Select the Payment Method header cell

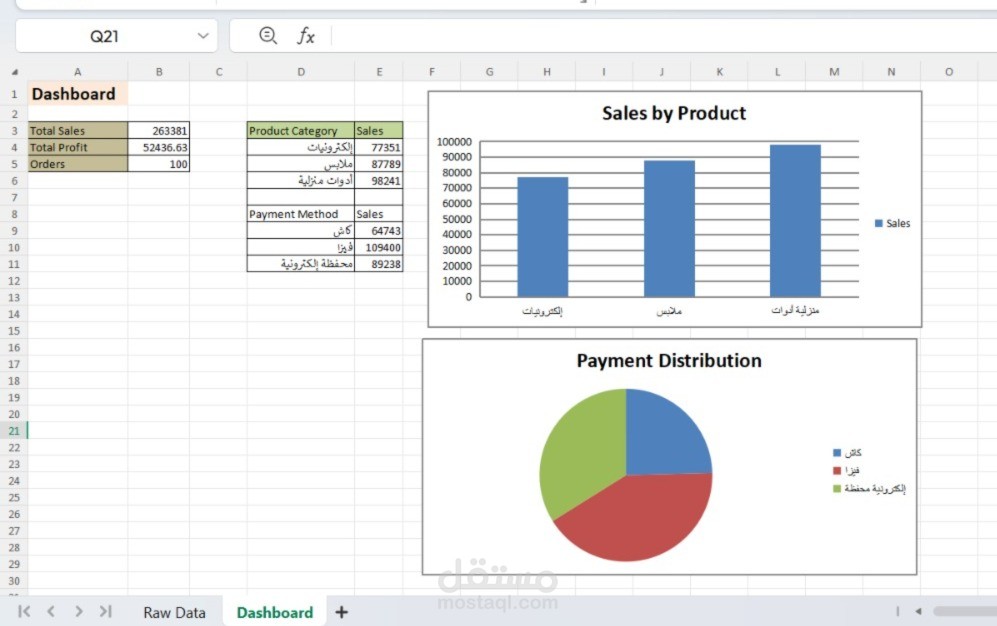click(x=301, y=214)
